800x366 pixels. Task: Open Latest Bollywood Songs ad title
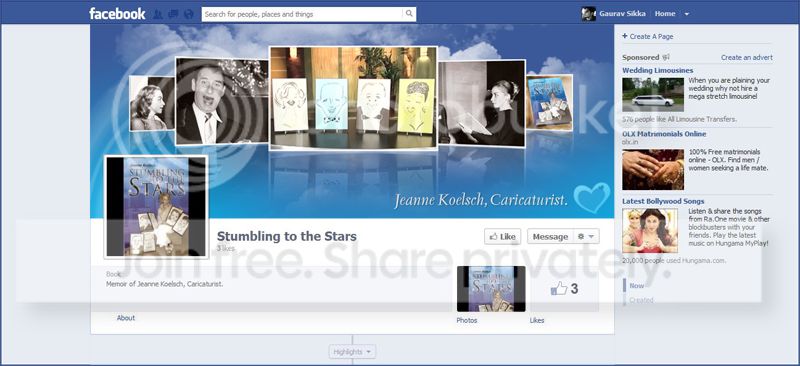coord(663,201)
